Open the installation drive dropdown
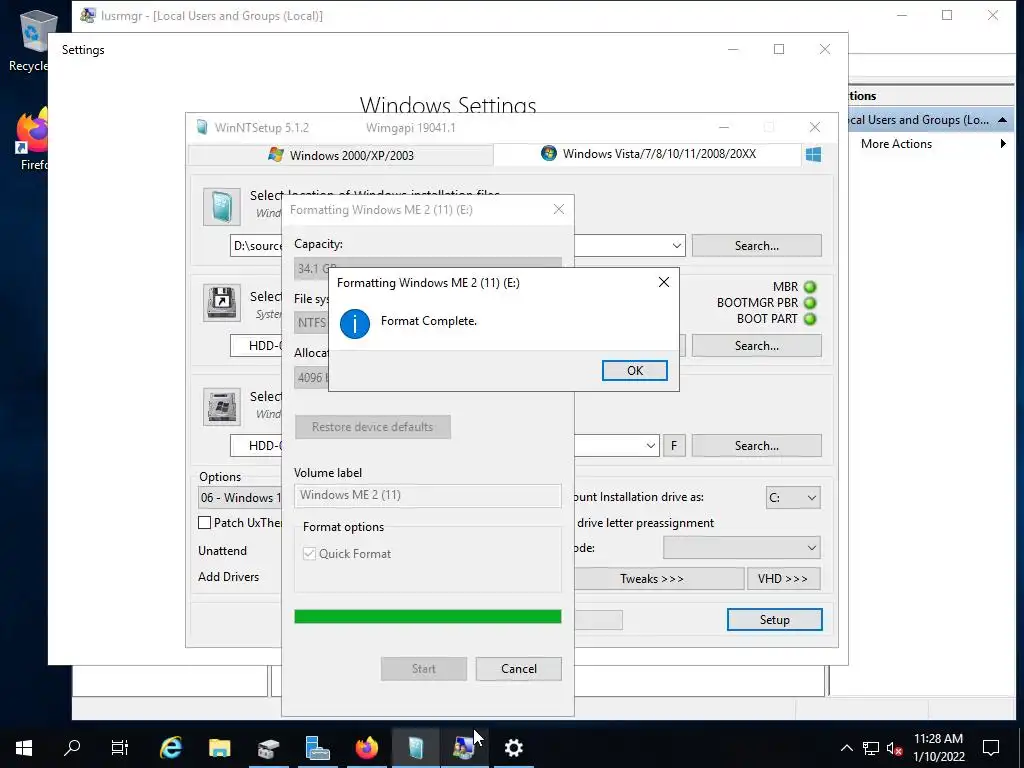 tap(650, 446)
